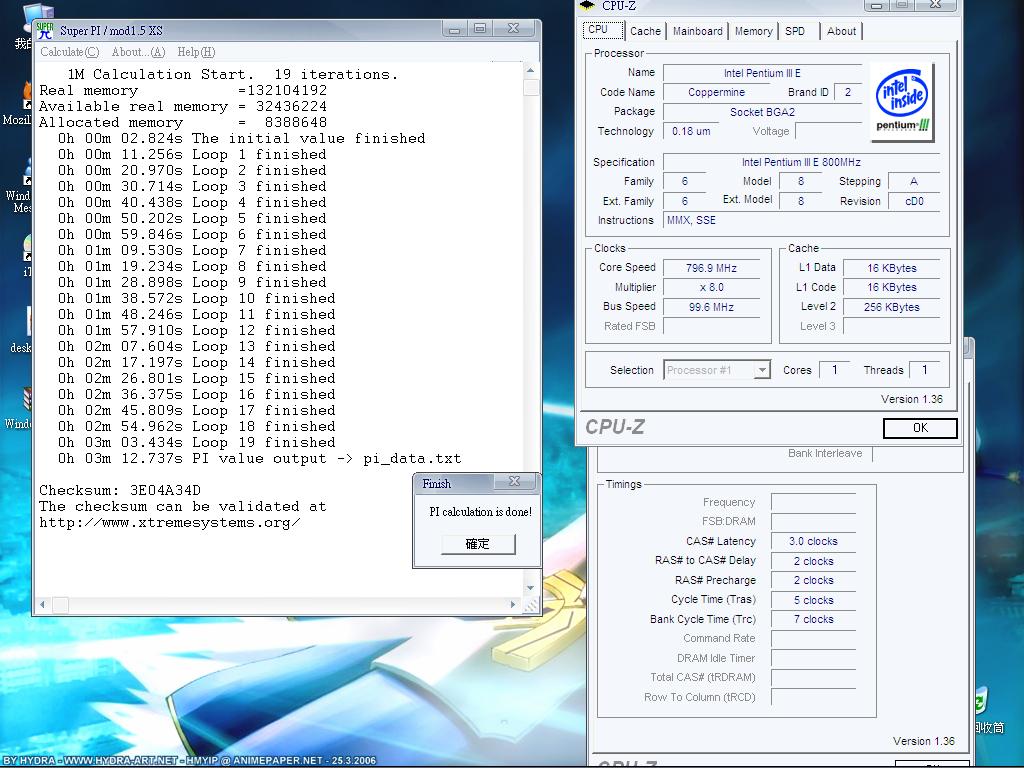Click the Checksum: 3E04A34D line
1024x768 pixels.
(x=120, y=490)
